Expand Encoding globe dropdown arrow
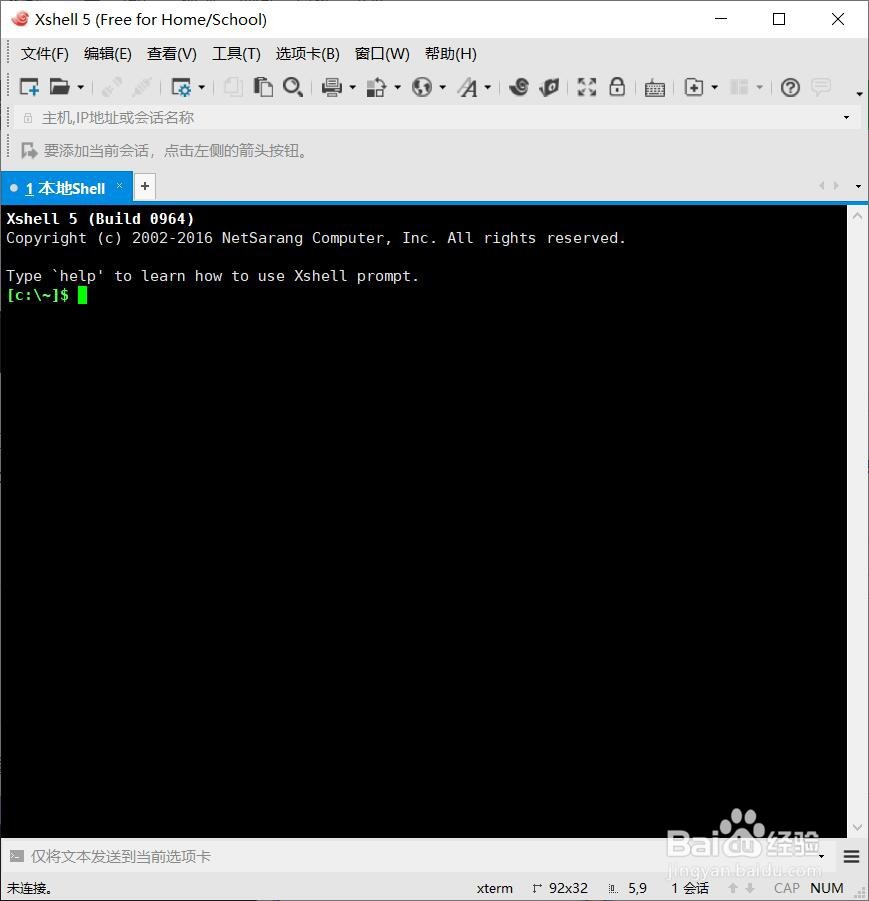The width and height of the screenshot is (869, 901). click(442, 87)
